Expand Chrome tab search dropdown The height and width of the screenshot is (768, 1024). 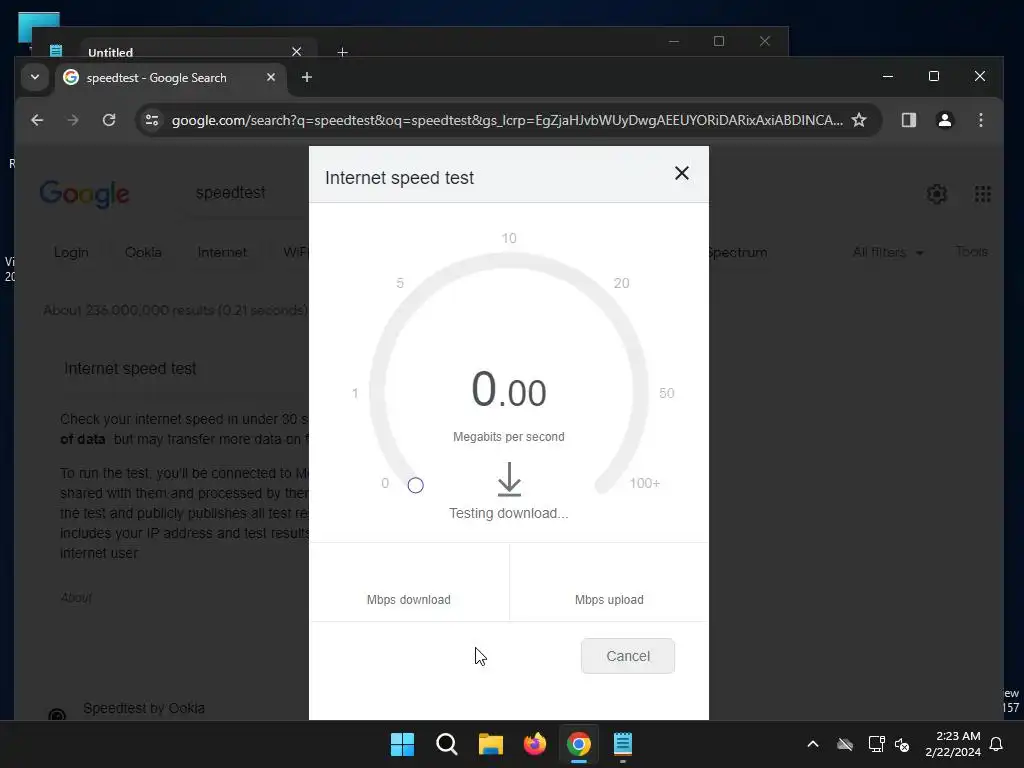click(x=35, y=78)
